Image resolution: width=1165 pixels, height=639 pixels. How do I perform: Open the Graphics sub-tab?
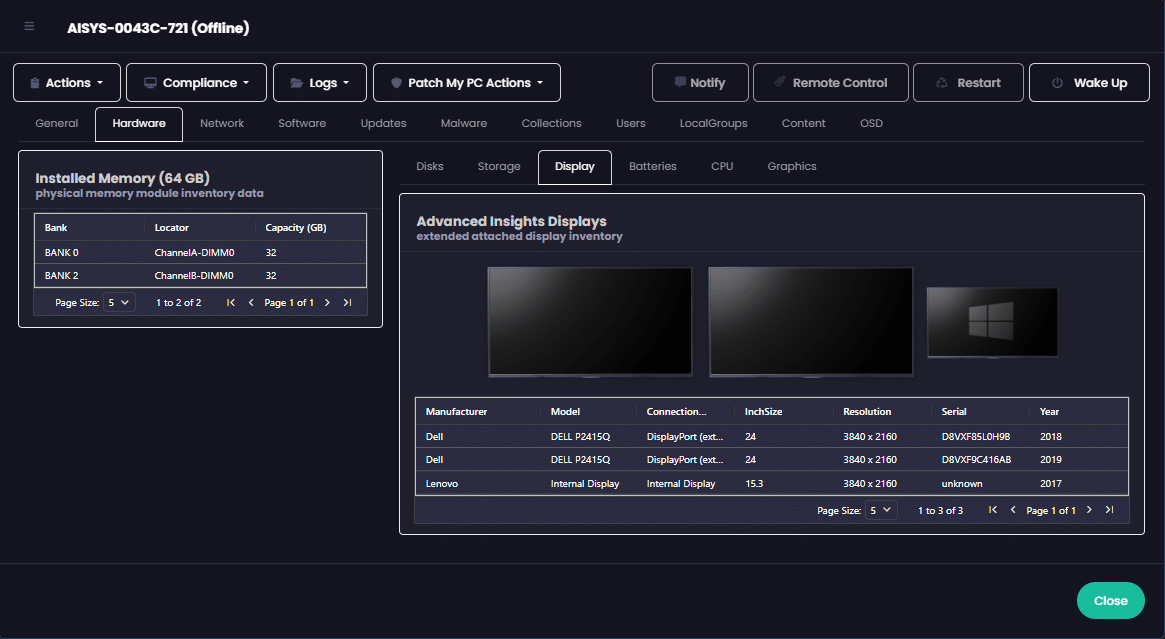[x=792, y=166]
